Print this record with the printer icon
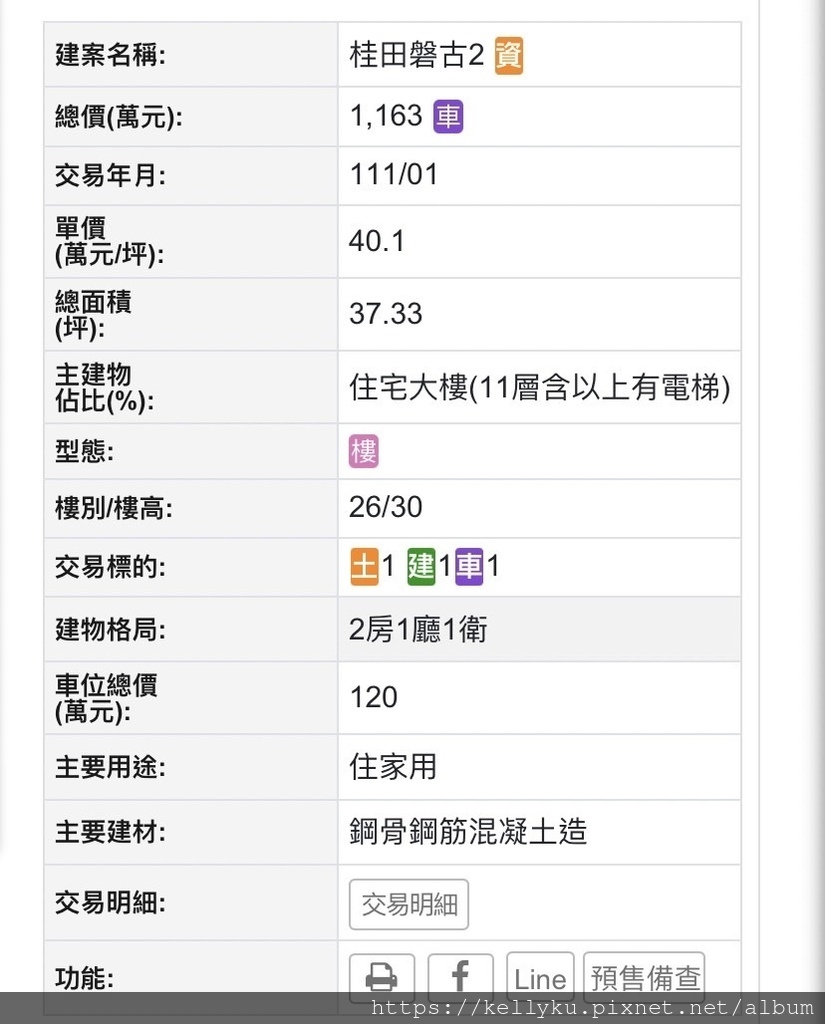This screenshot has width=825, height=1024. (x=381, y=975)
